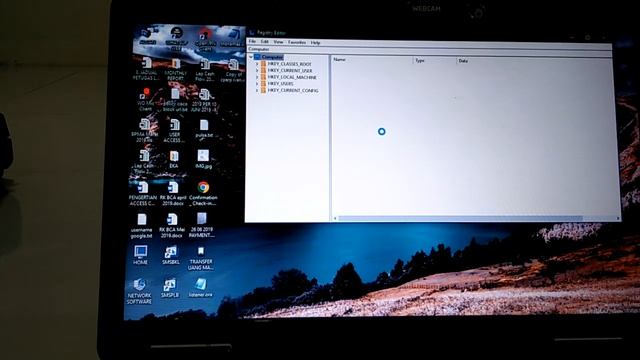This screenshot has height=360, width=640.
Task: Select the Chrome Confirmation Check-in shortcut
Action: tap(203, 193)
